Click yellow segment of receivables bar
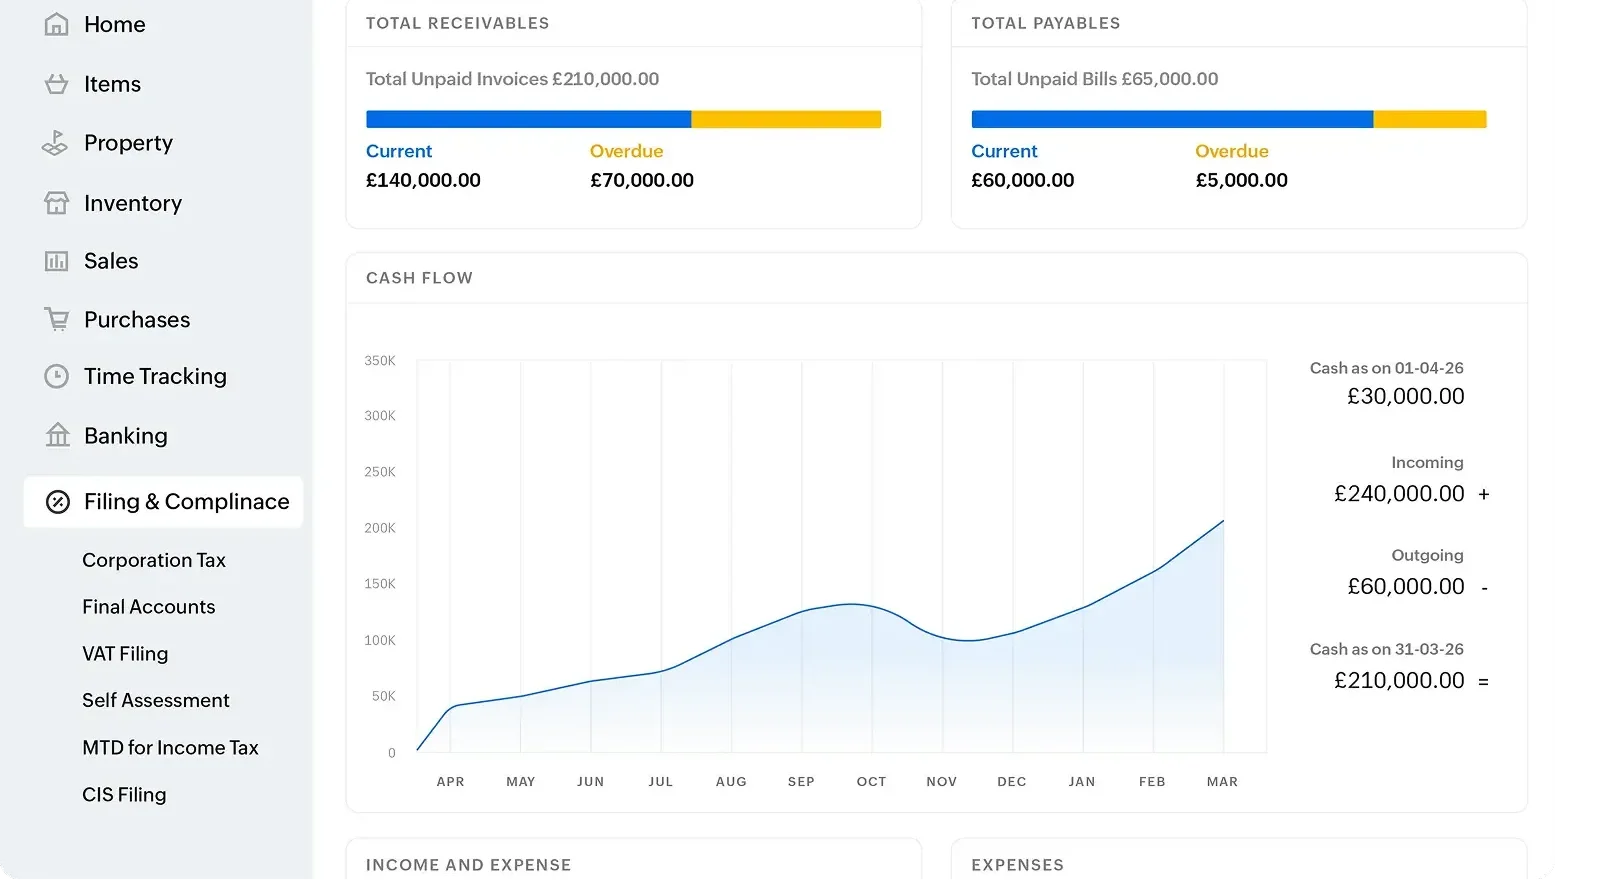The height and width of the screenshot is (880, 1614). (x=786, y=119)
